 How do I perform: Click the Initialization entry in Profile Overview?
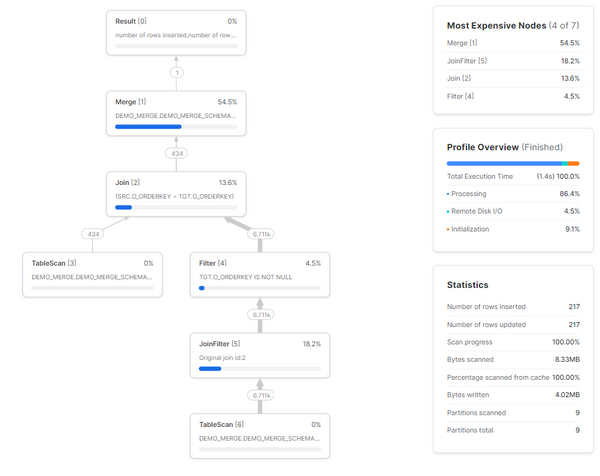512,229
